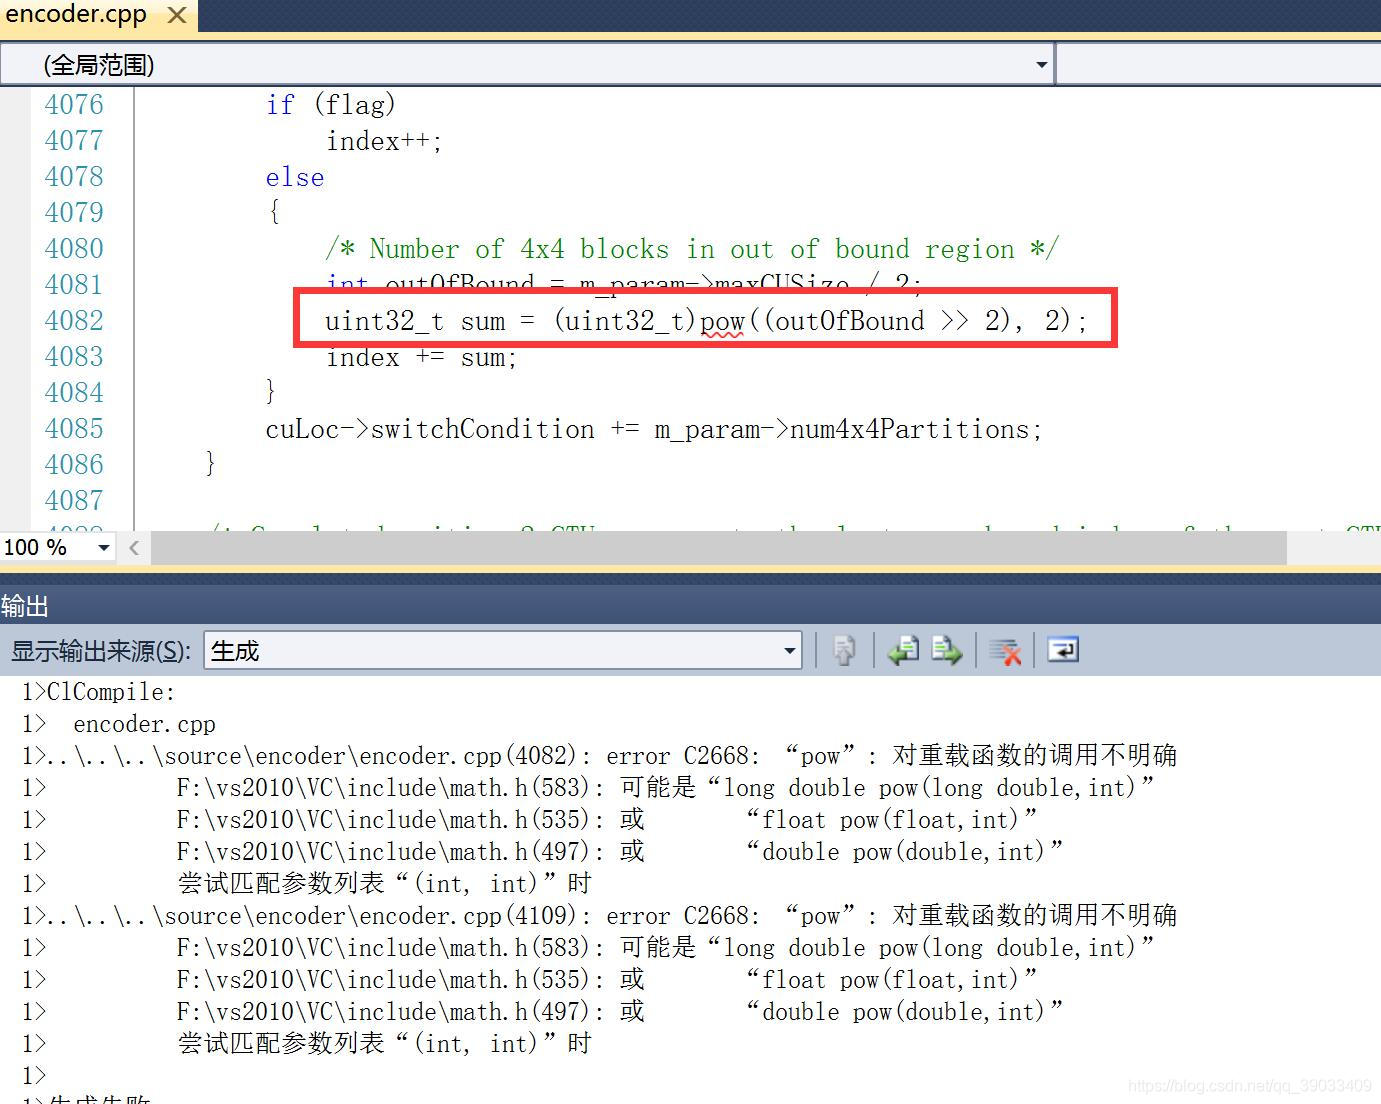Click cuLoc->switchCondition code line
1381x1104 pixels.
coord(654,429)
